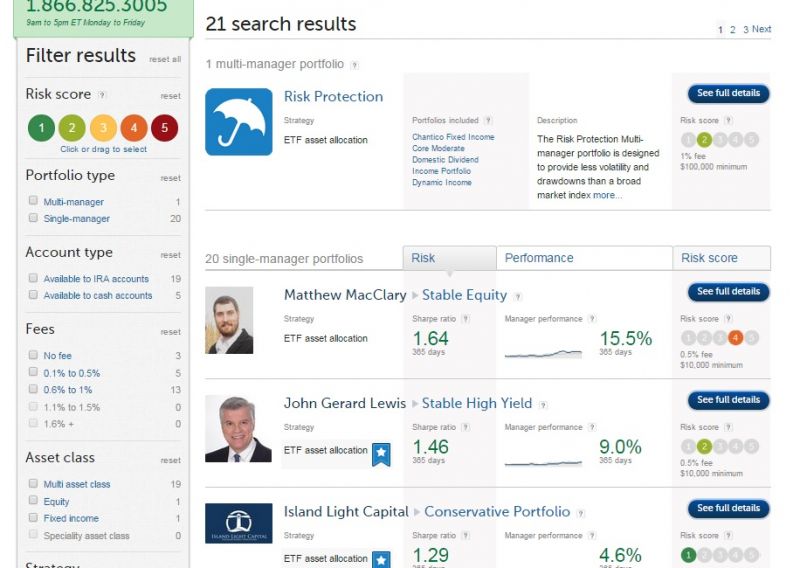800x568 pixels.
Task: Click the Risk Protection umbrella icon
Action: pos(238,122)
